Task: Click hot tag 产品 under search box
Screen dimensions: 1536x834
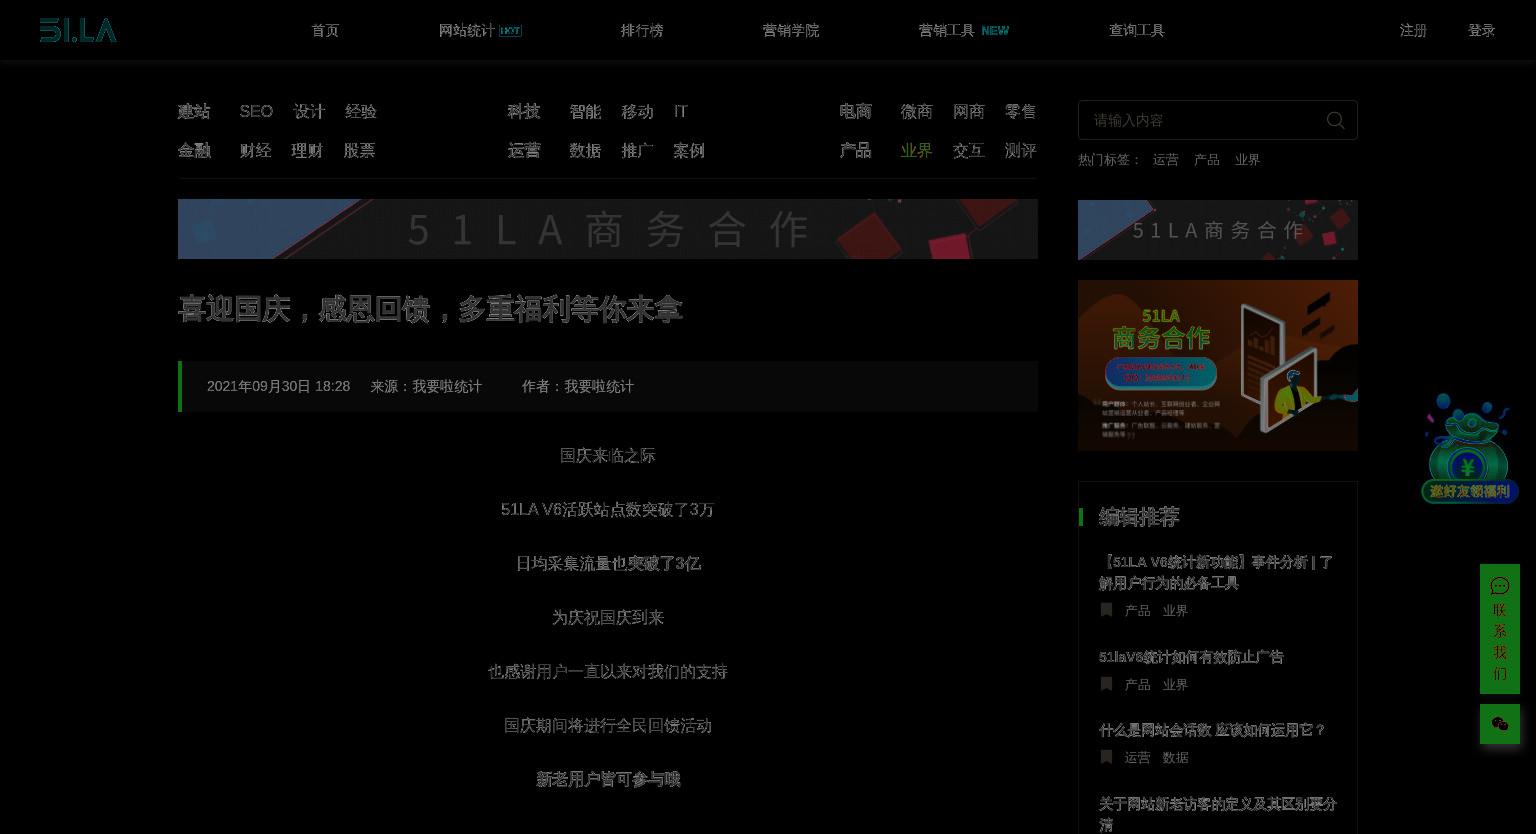Action: [x=1206, y=160]
